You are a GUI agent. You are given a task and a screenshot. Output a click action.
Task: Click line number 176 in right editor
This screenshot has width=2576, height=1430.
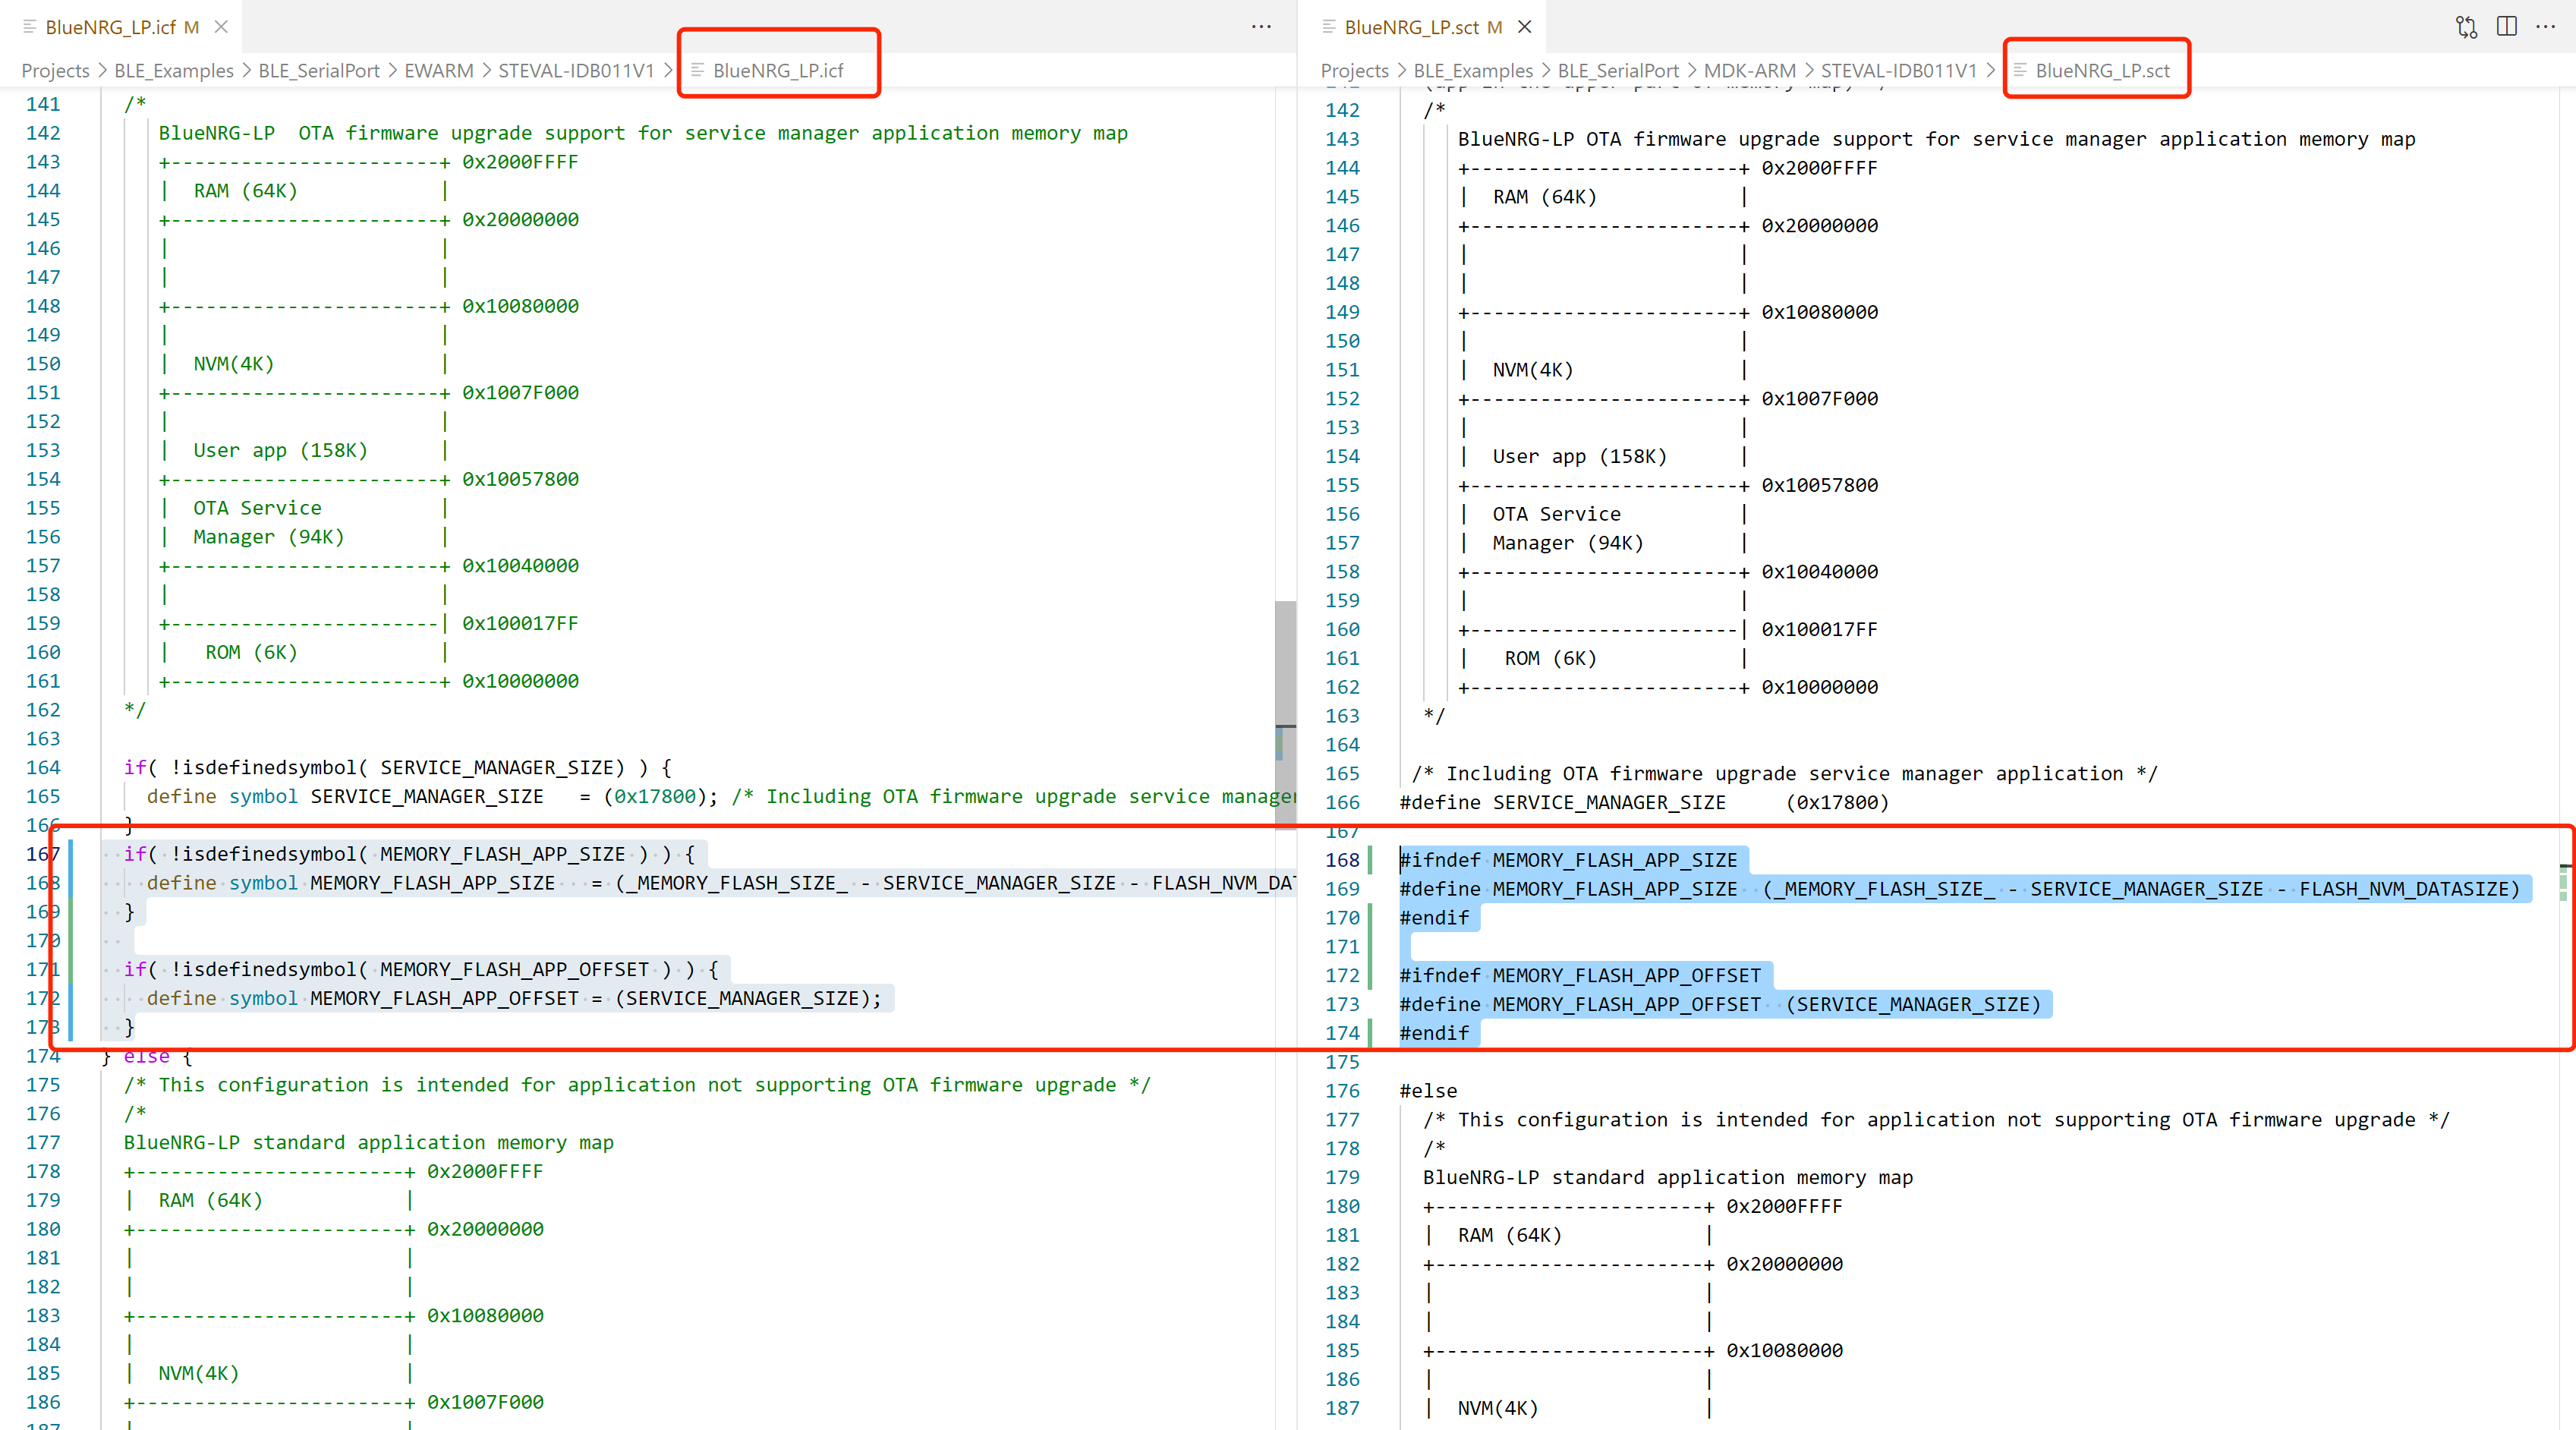pos(1342,1091)
